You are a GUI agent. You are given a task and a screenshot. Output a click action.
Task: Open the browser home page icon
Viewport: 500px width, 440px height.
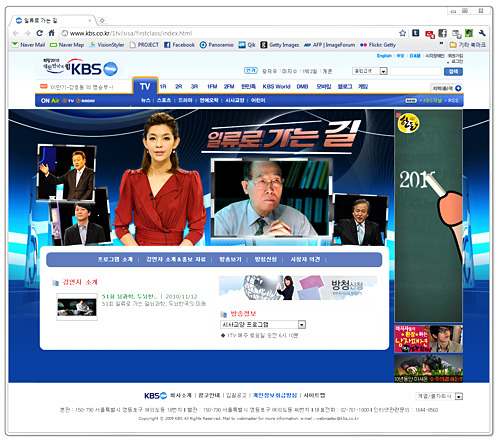(x=51, y=33)
